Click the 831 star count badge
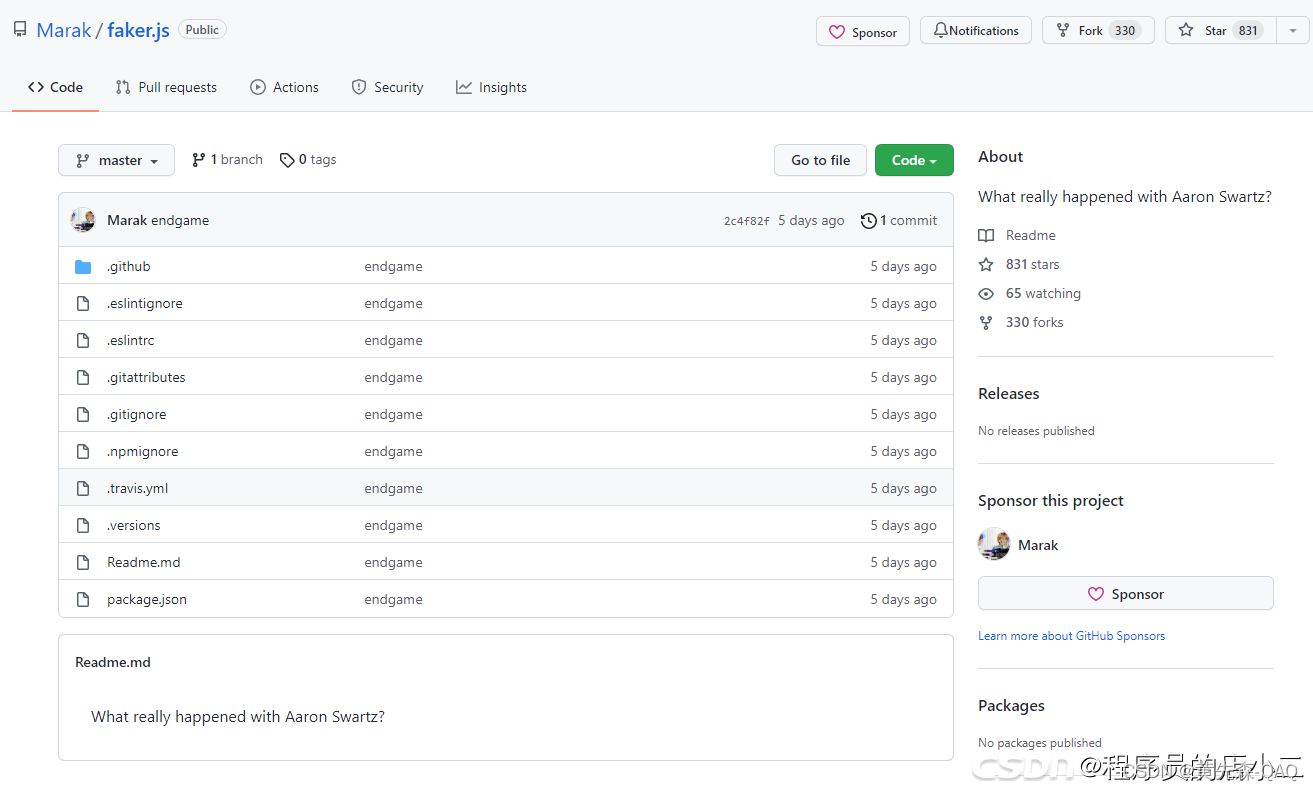Viewport: 1313px width, 791px height. pyautogui.click(x=1248, y=31)
